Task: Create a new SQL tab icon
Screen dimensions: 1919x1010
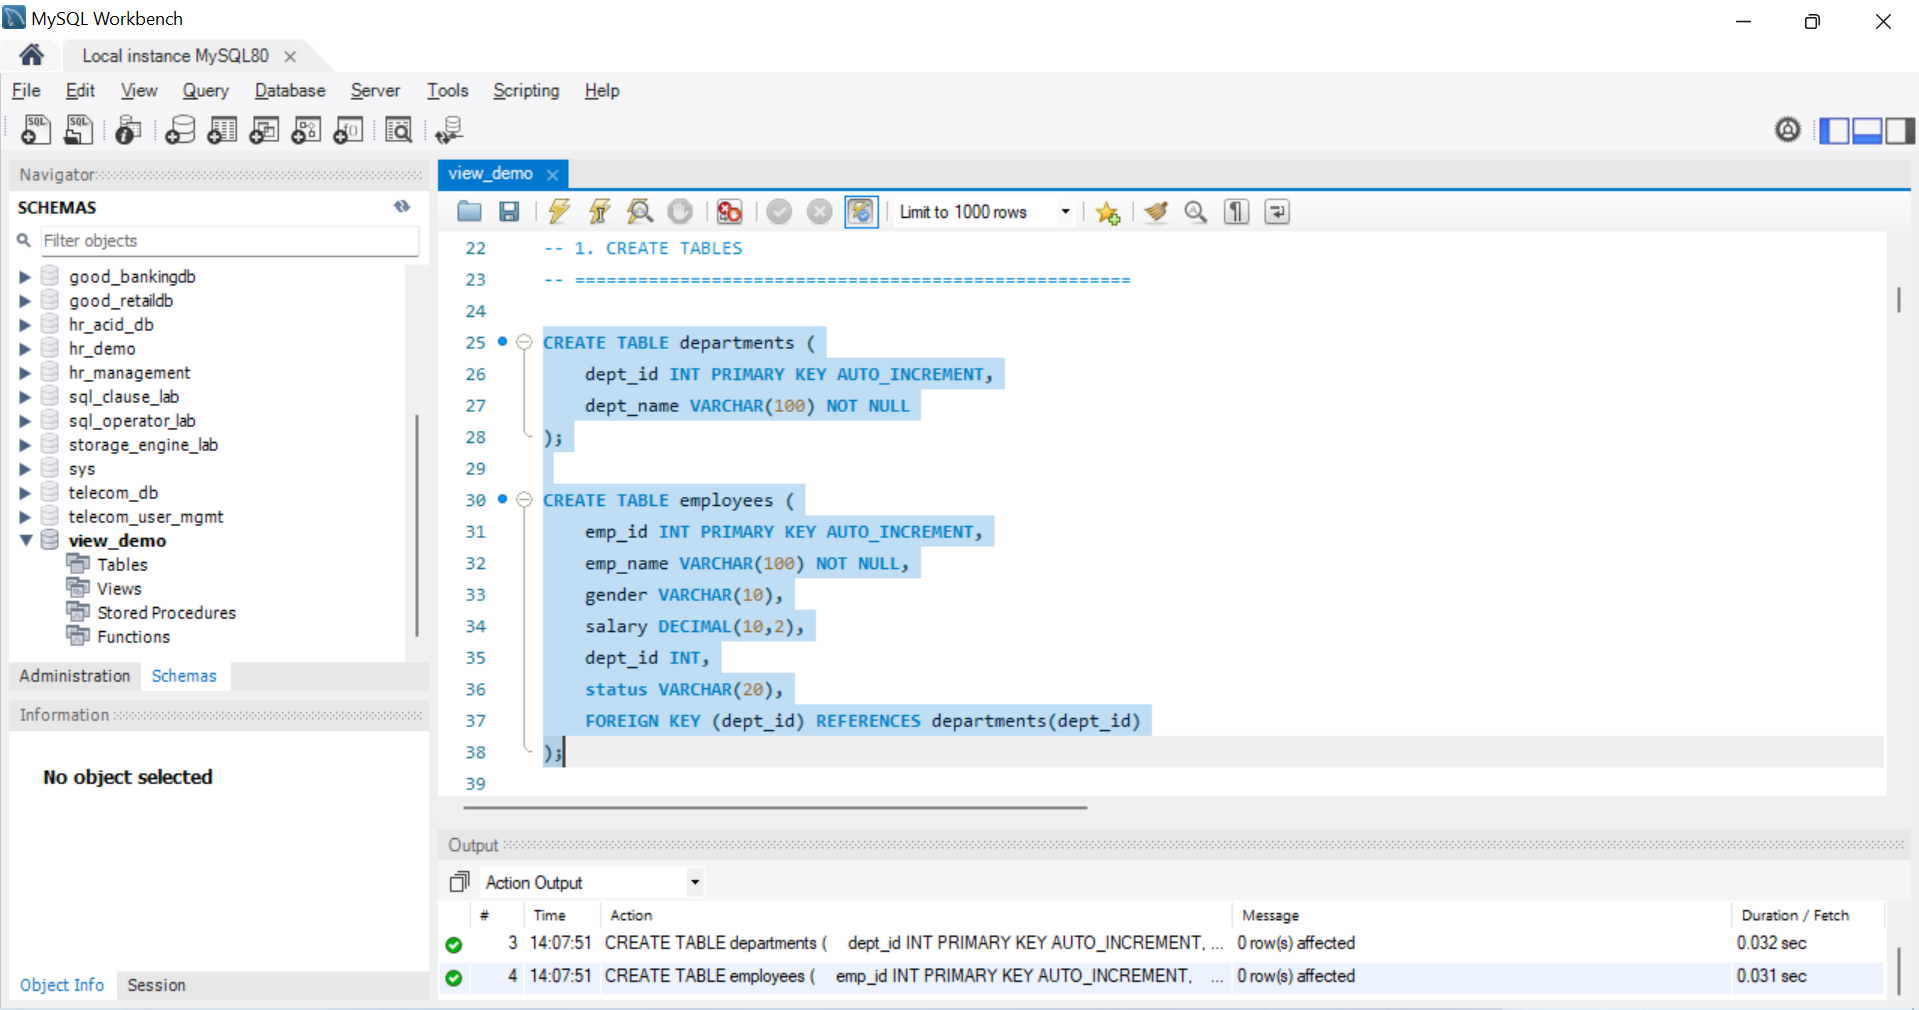Action: tap(36, 130)
